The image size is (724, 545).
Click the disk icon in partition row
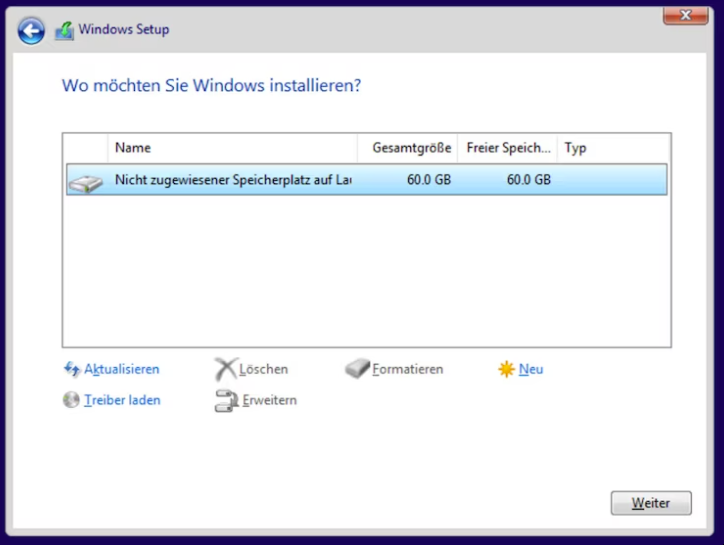[85, 183]
